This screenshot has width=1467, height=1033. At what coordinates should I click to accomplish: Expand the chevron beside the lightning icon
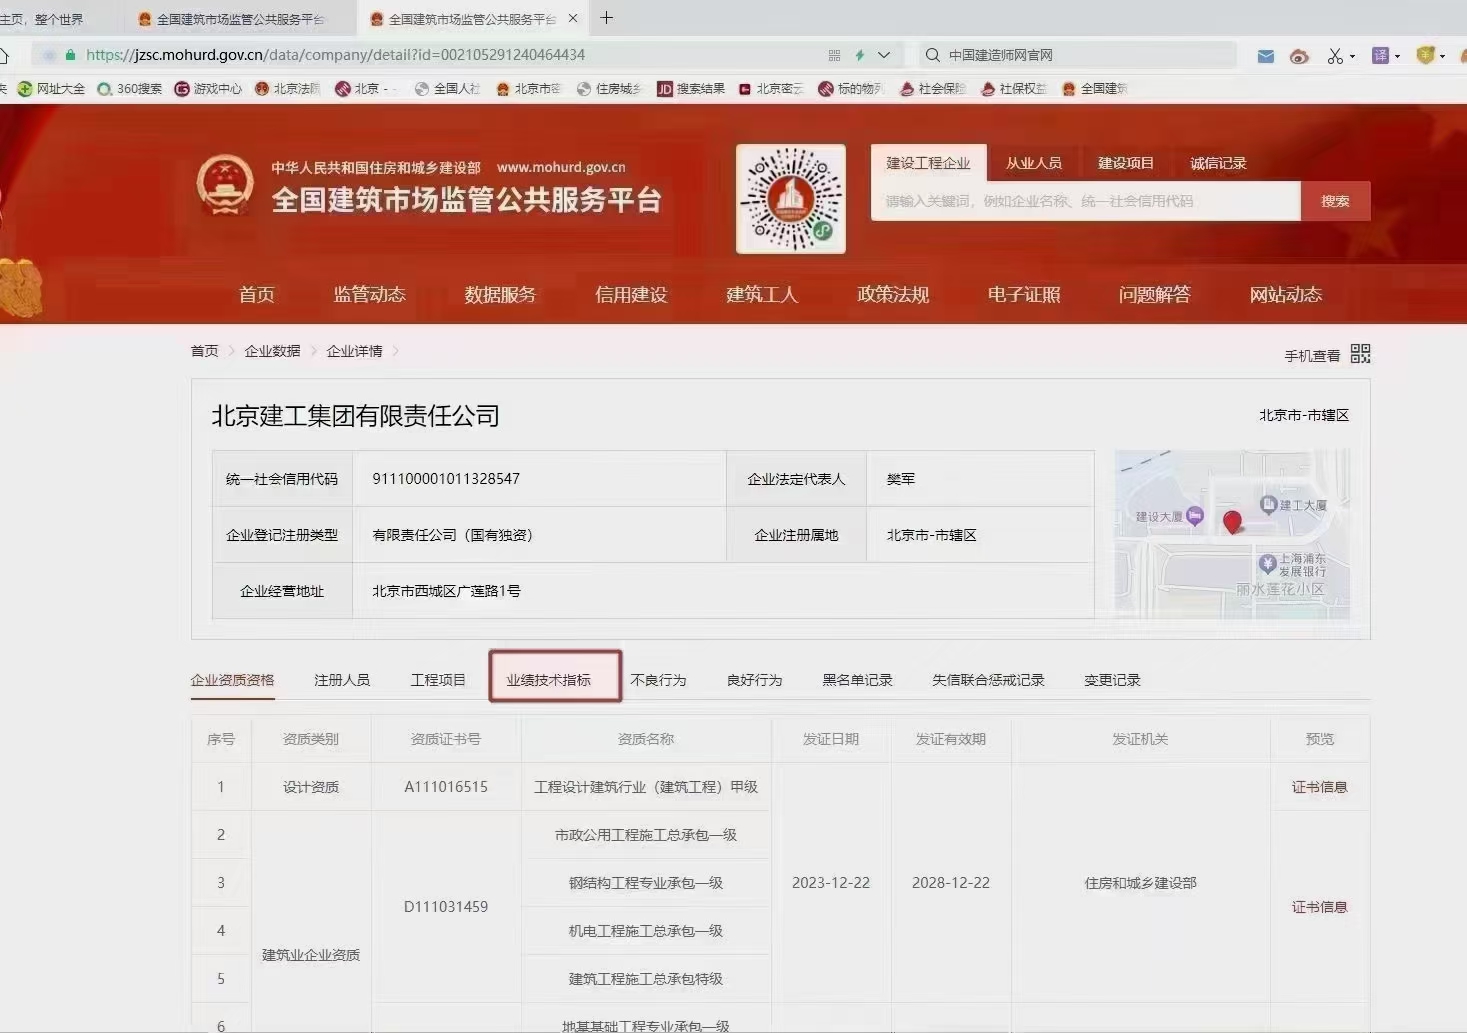coord(883,55)
